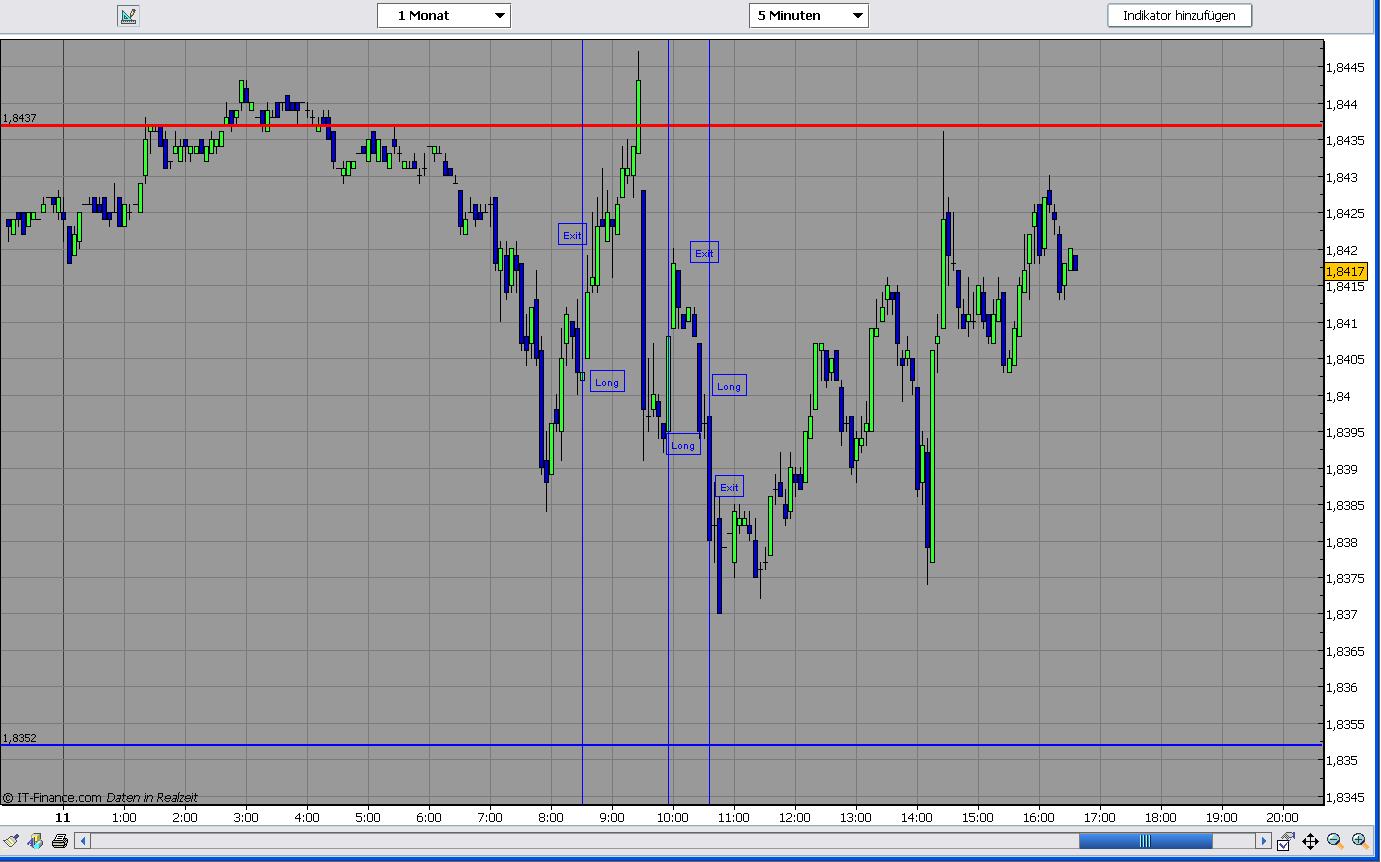This screenshot has height=862, width=1381.
Task: Click the yellow 1,8417 current price tag
Action: pos(1345,271)
